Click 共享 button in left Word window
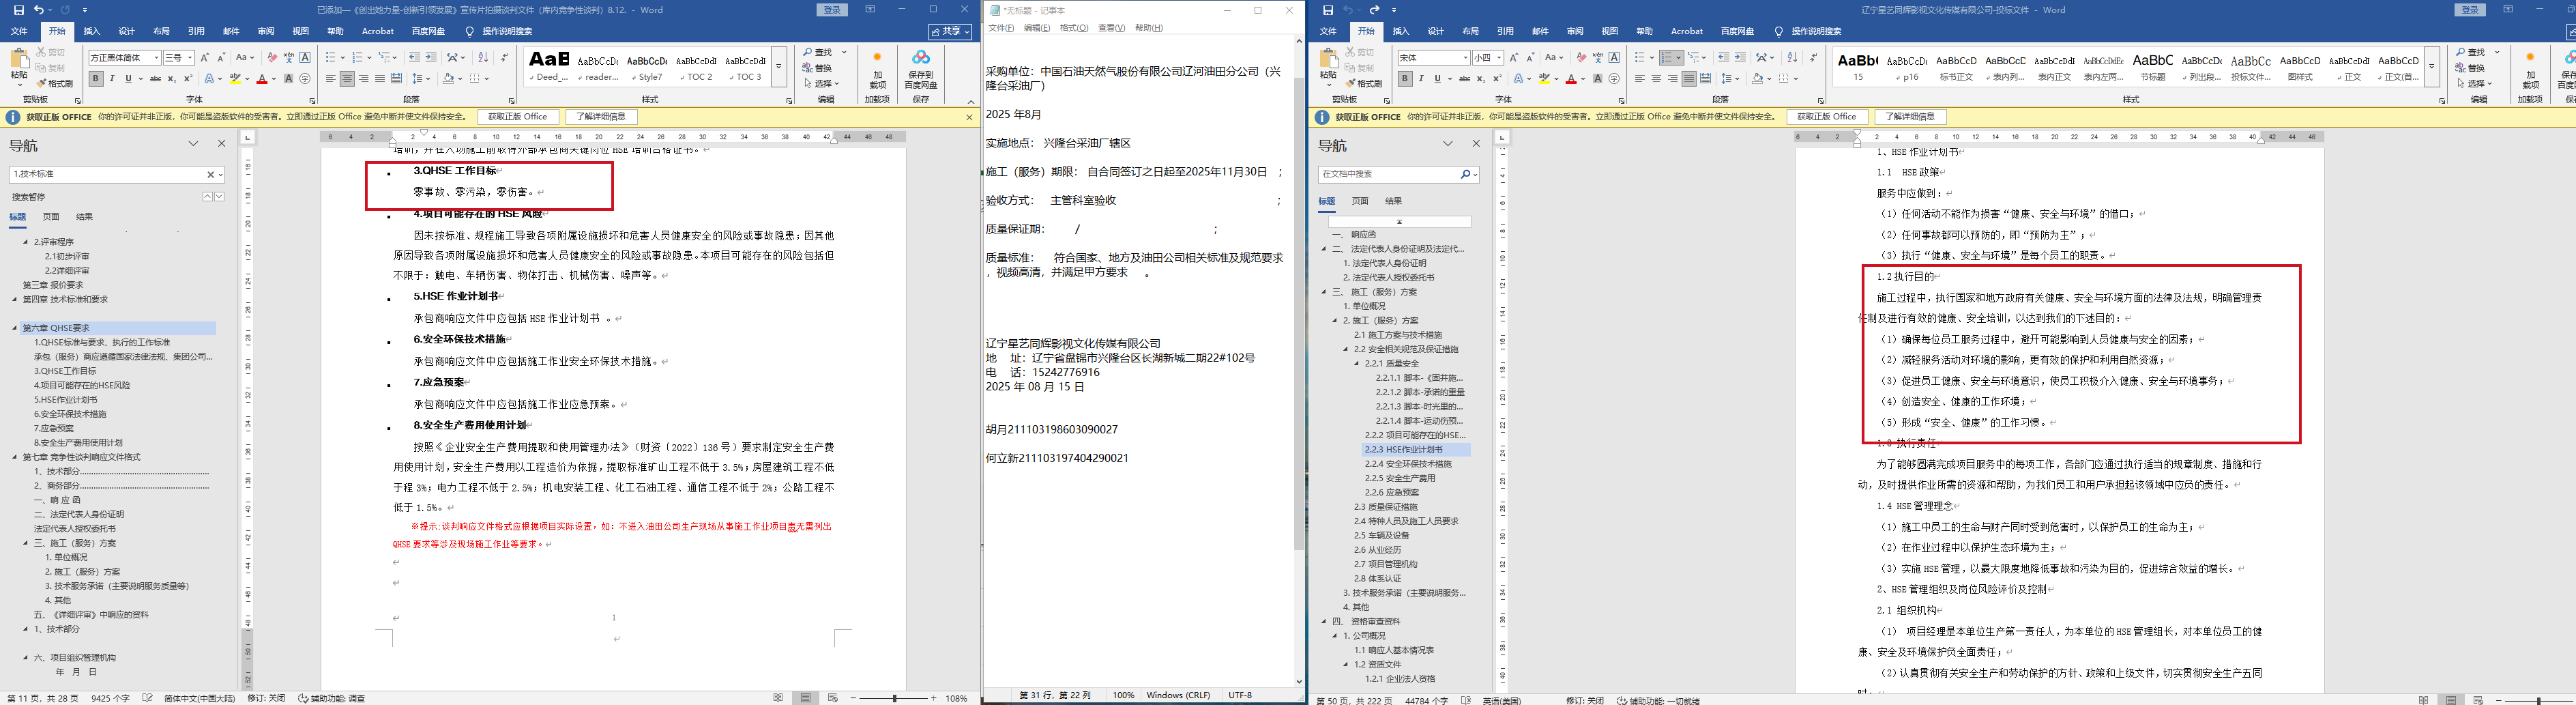This screenshot has width=2576, height=705. 950,32
